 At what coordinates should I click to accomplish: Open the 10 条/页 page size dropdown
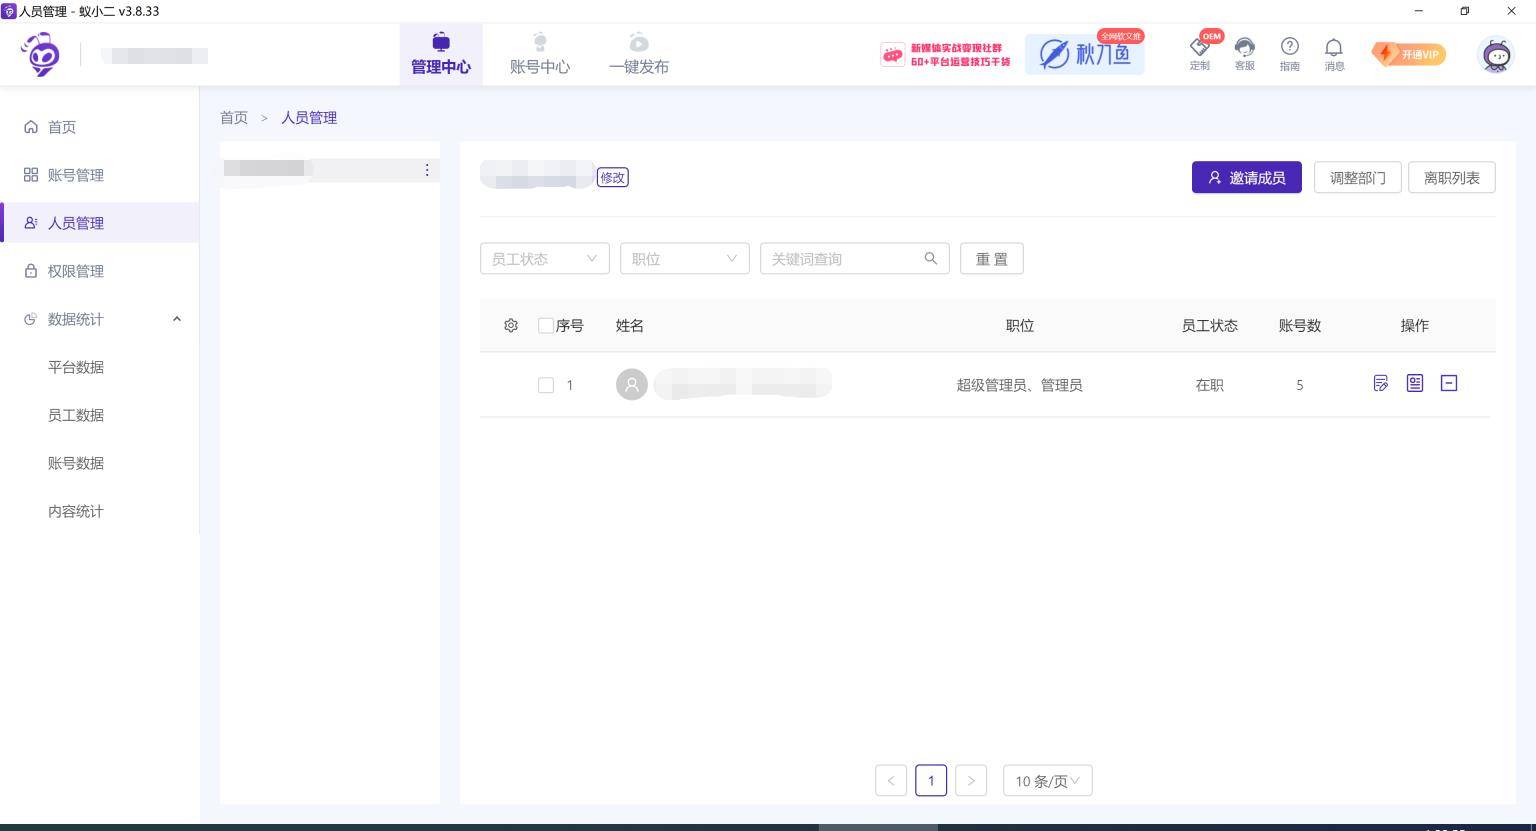point(1047,781)
